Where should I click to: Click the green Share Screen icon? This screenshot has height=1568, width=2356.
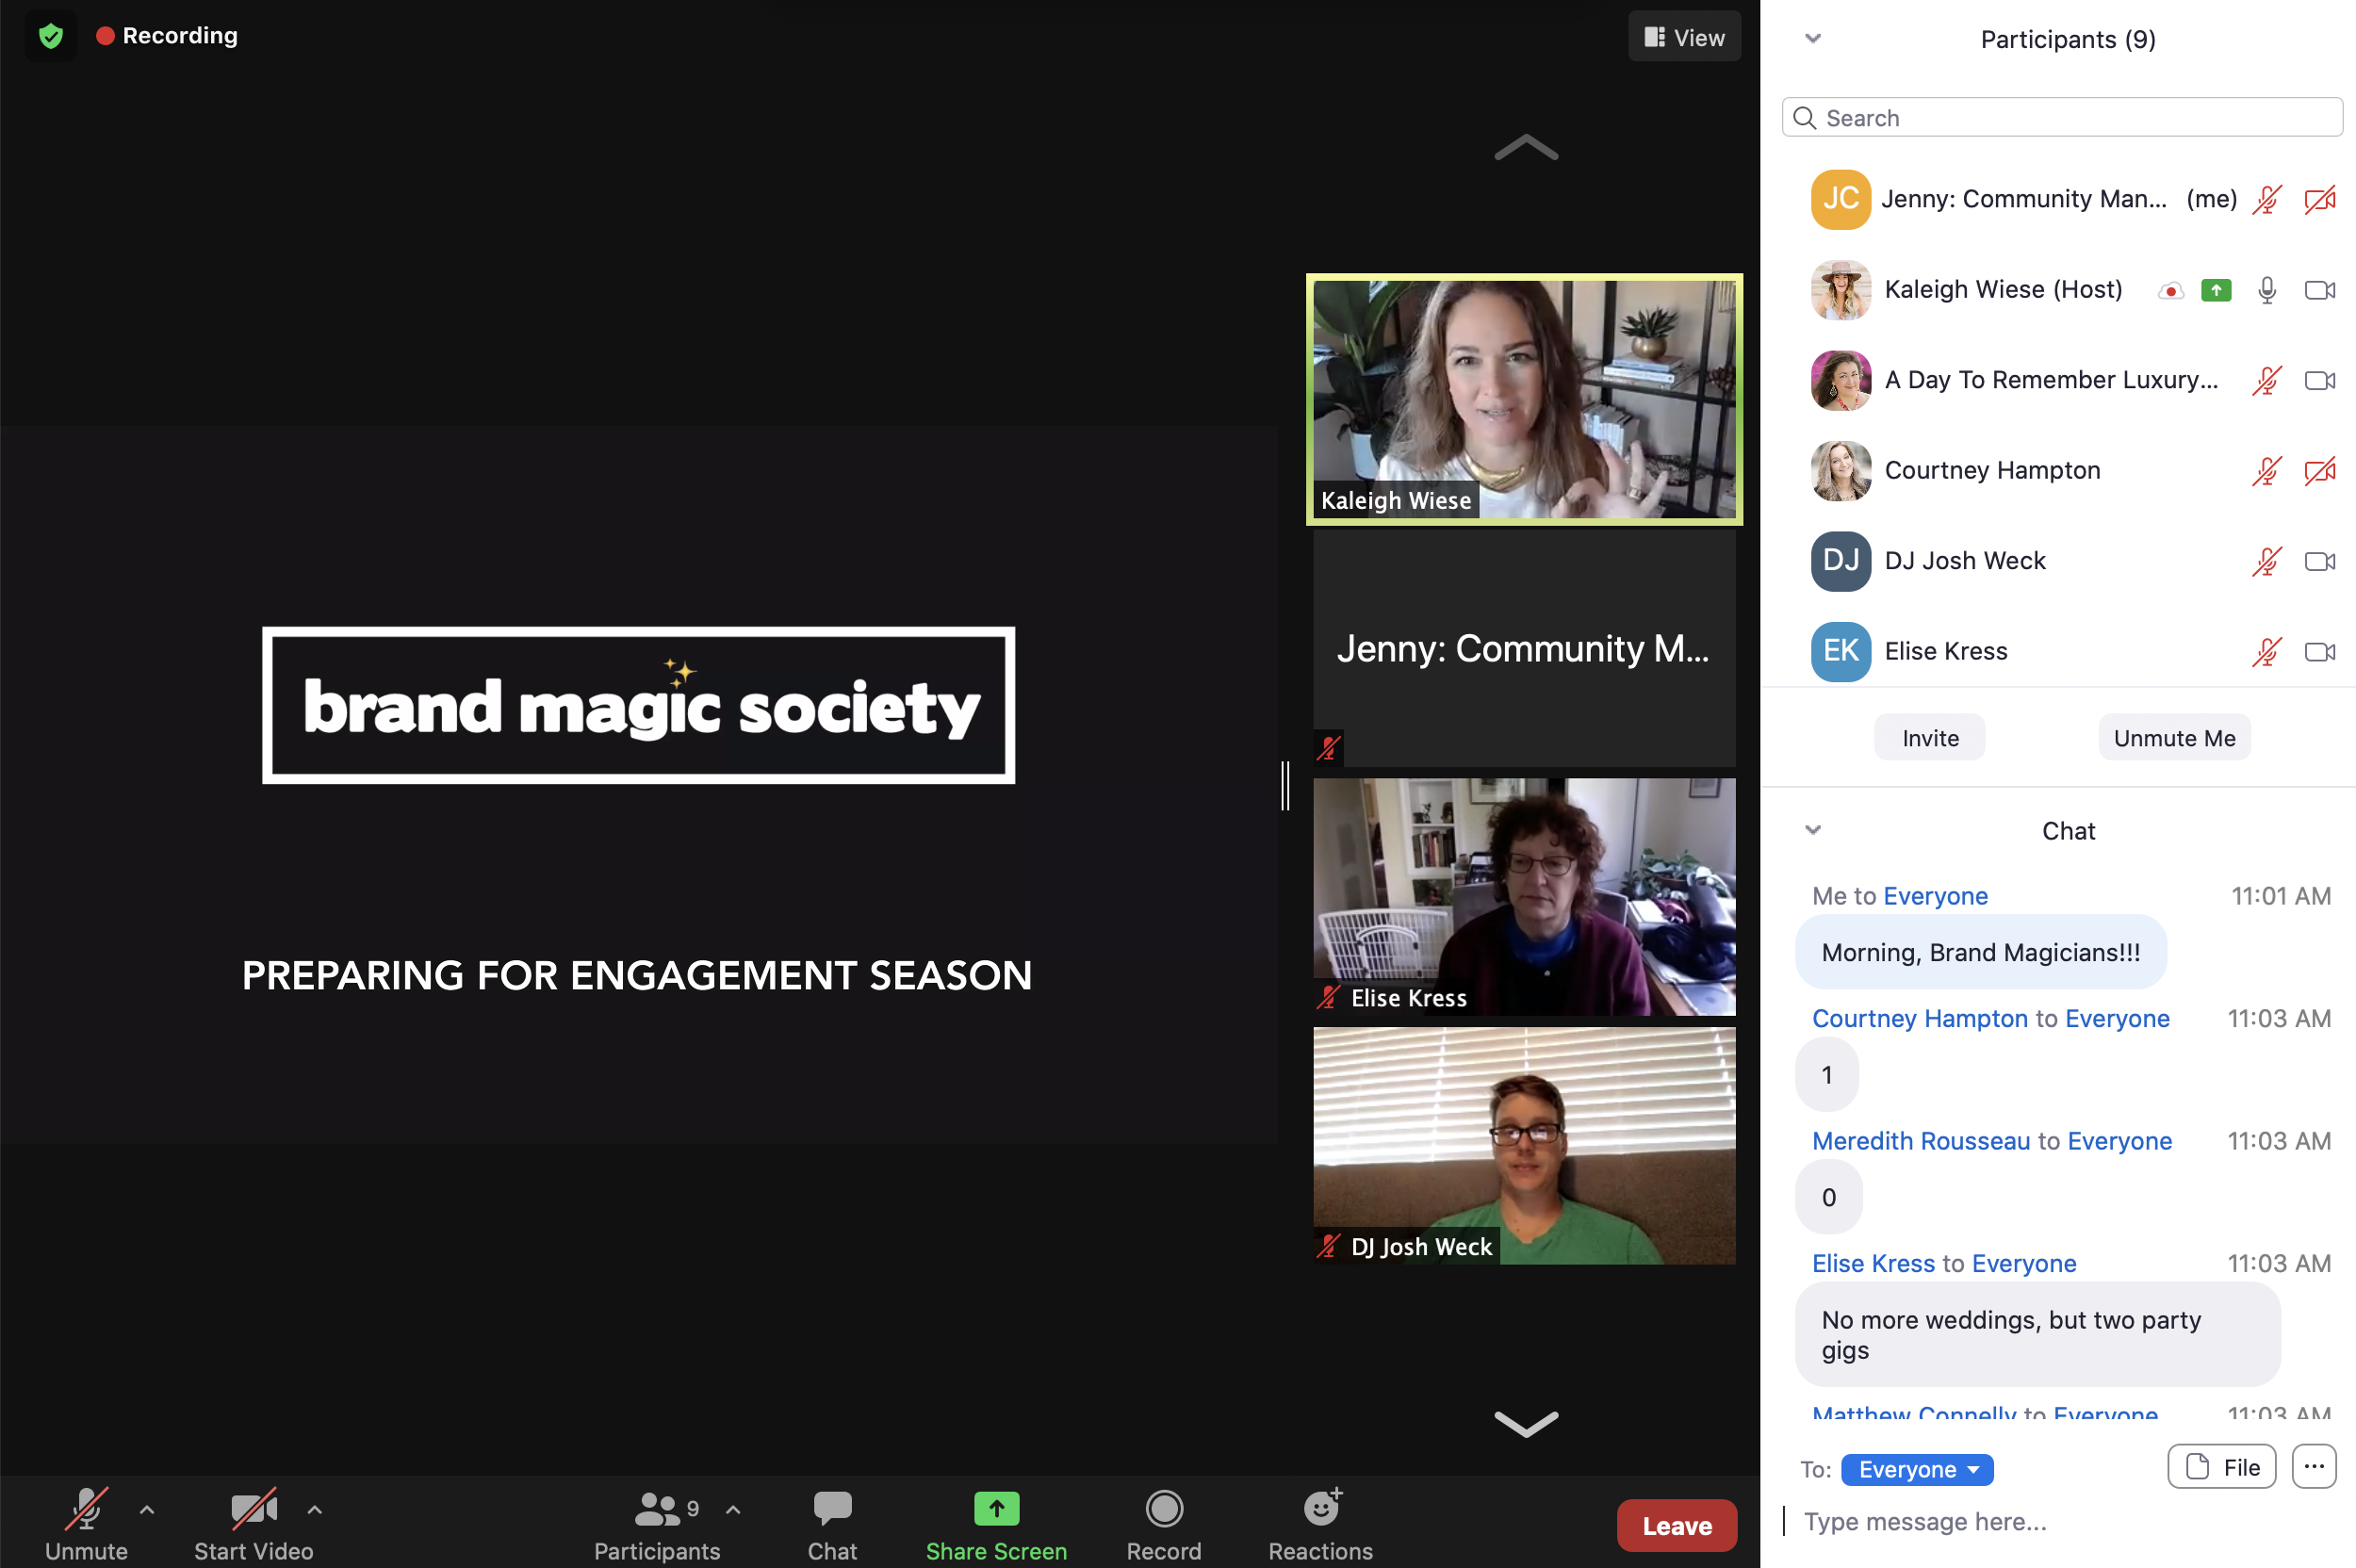click(x=996, y=1508)
